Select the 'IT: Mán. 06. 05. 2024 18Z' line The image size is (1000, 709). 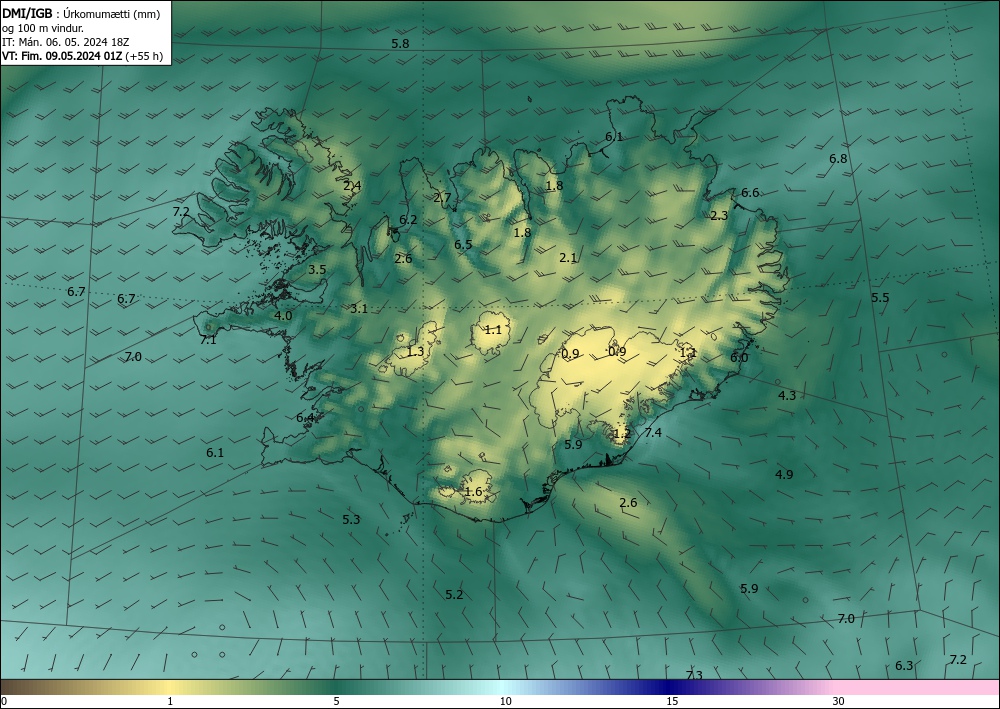pos(66,42)
